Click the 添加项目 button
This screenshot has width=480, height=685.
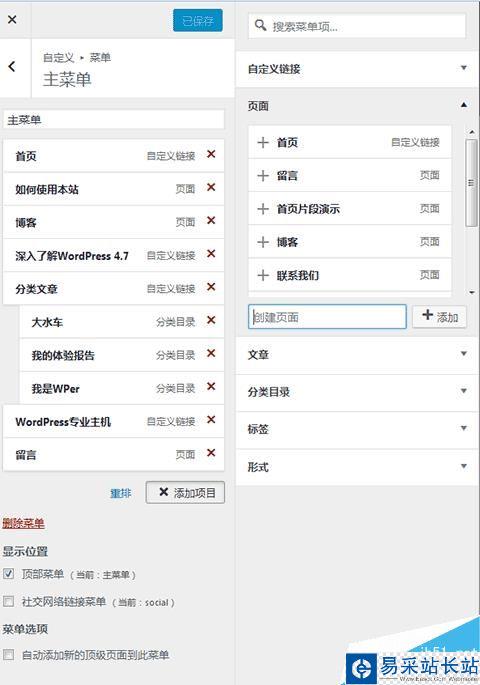[185, 493]
